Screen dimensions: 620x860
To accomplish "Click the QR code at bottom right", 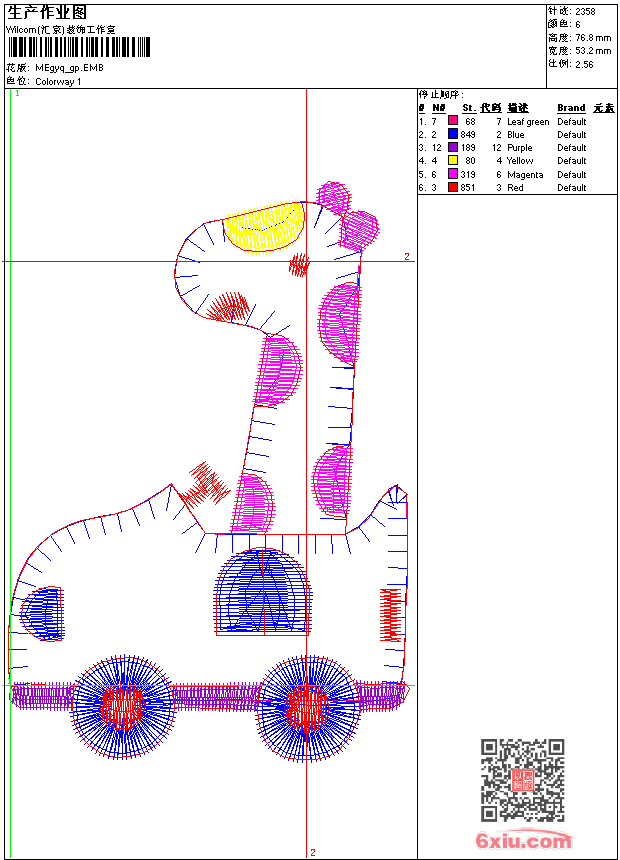I will click(x=522, y=780).
